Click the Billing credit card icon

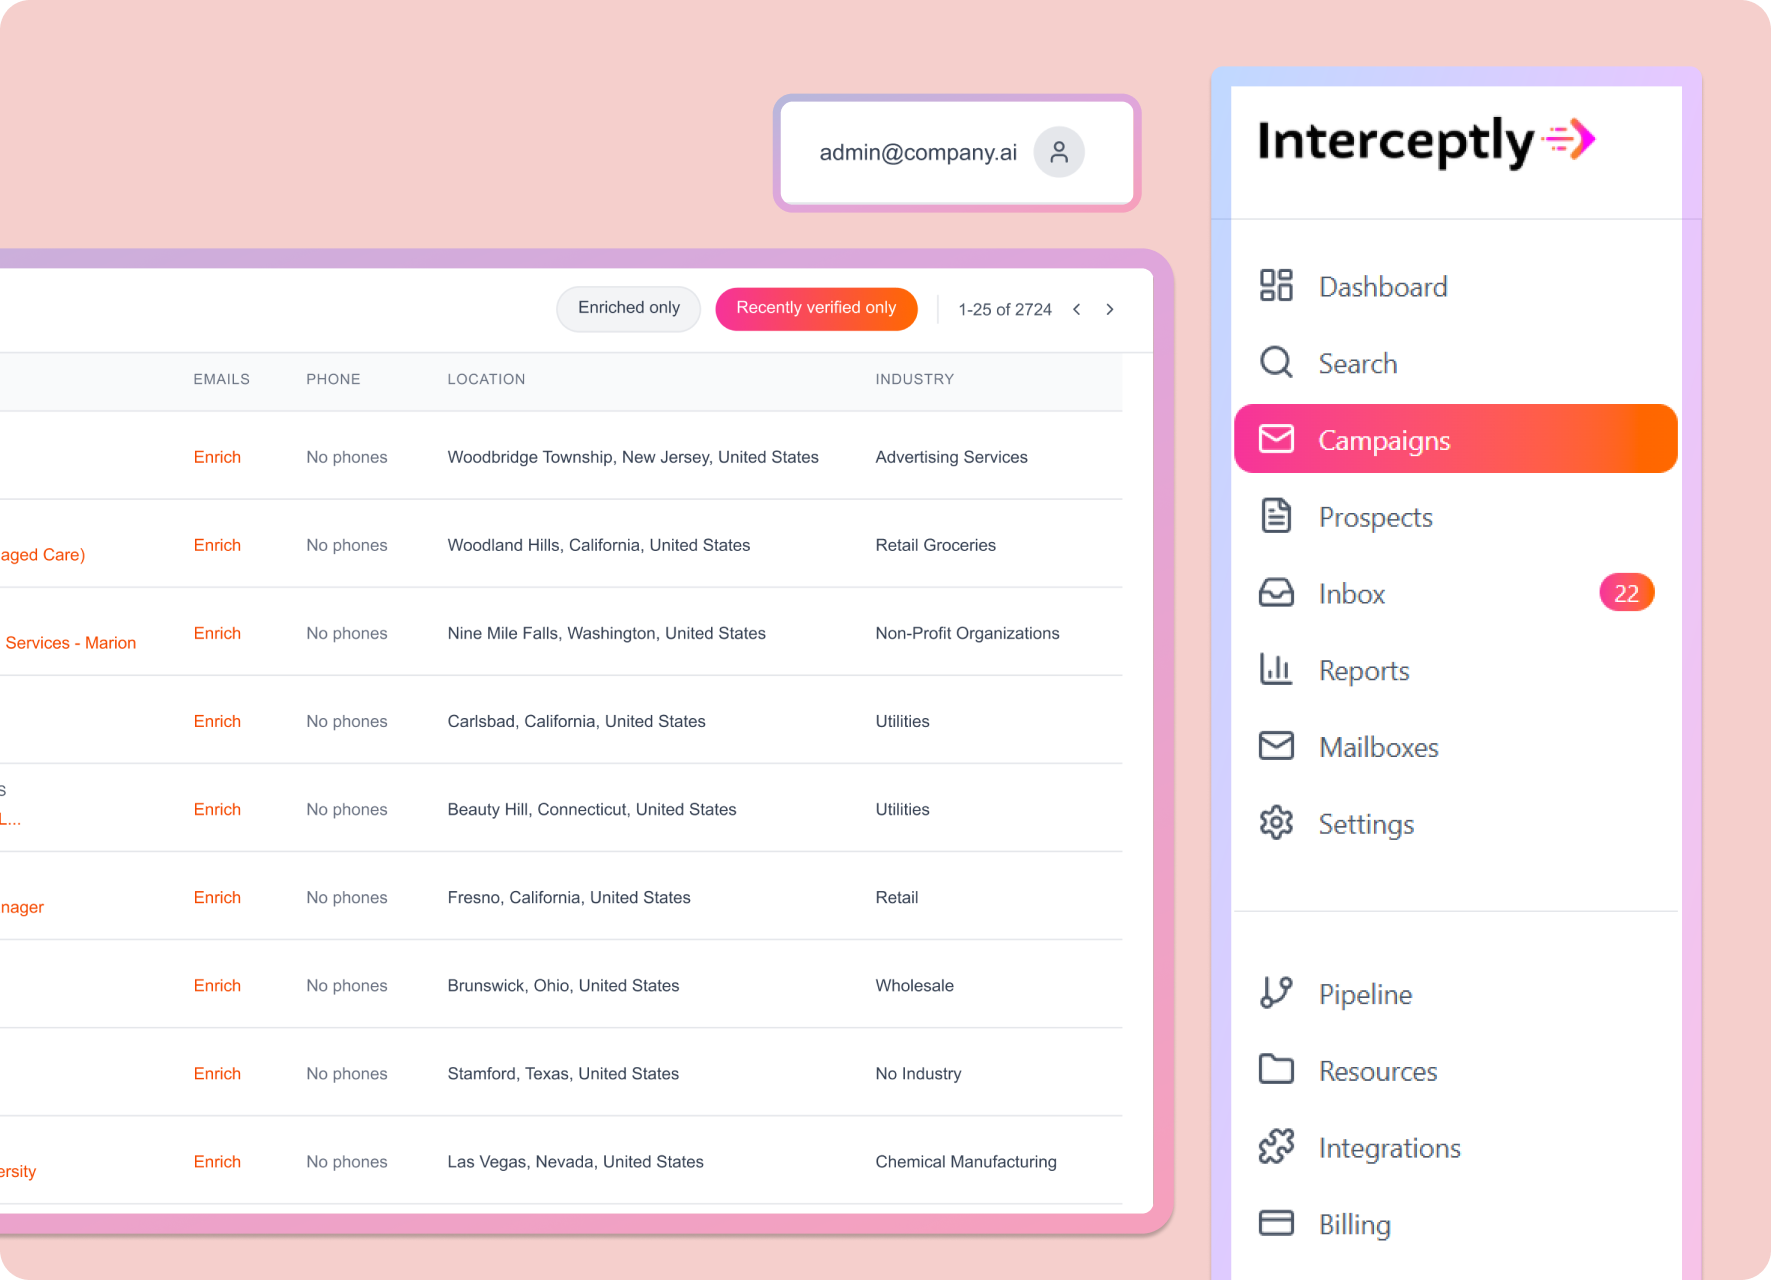pyautogui.click(x=1276, y=1223)
